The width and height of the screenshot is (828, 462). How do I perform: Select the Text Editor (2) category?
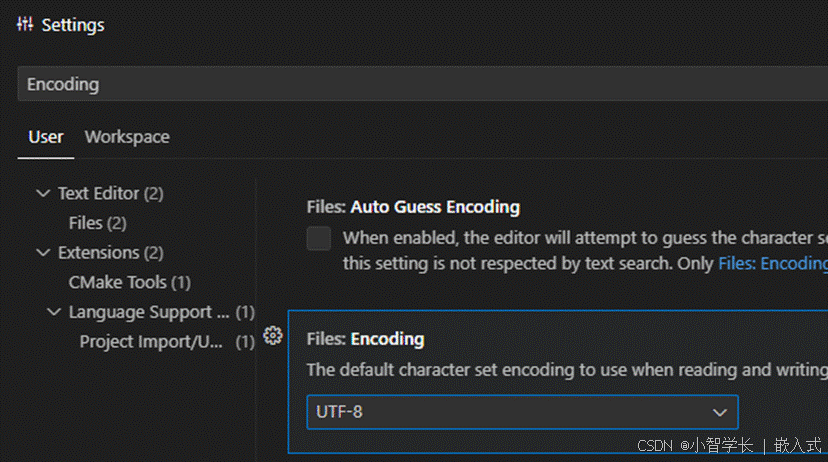[110, 193]
